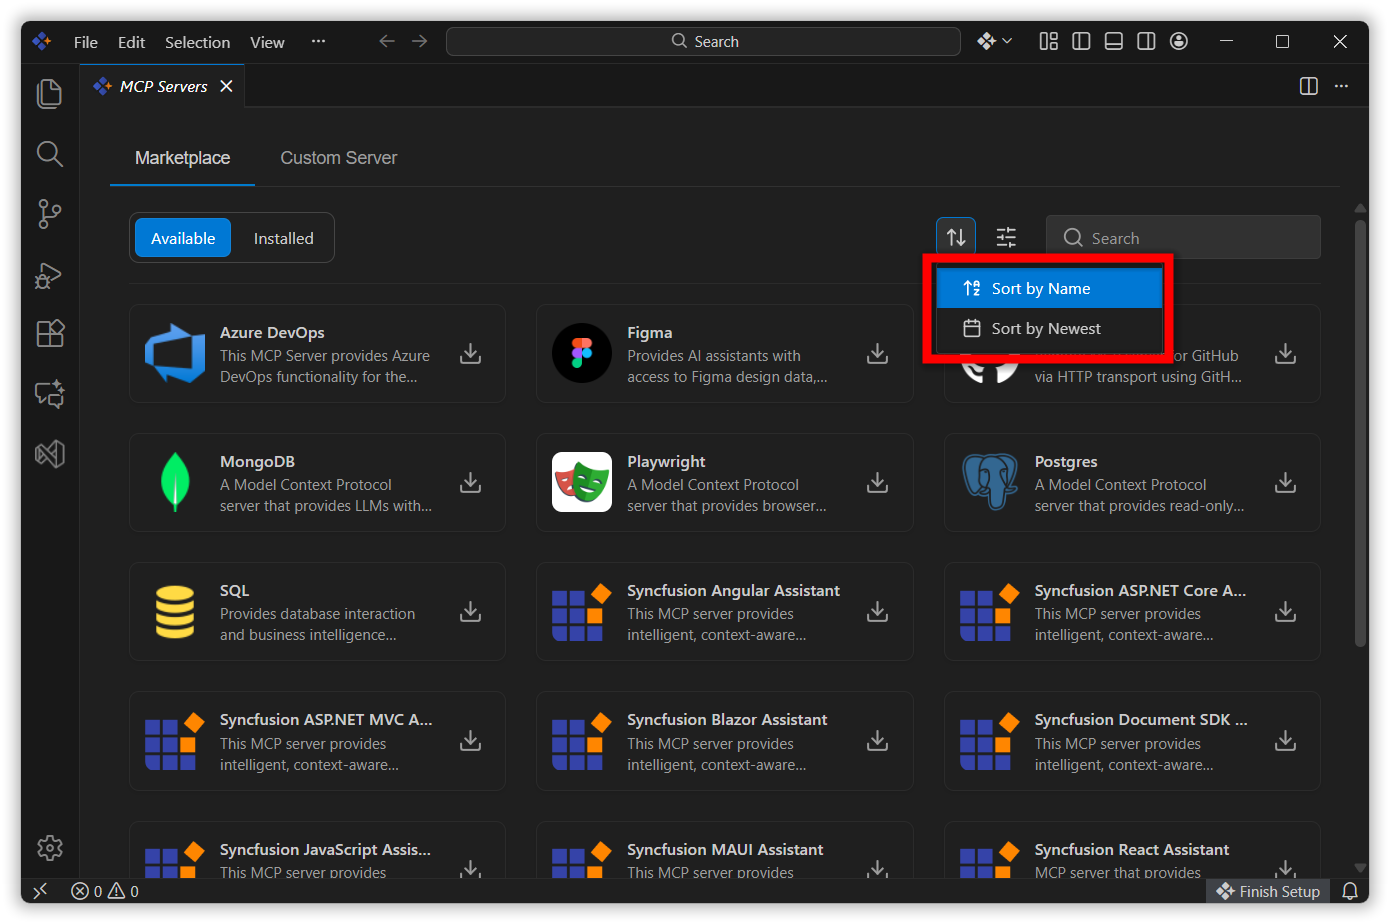This screenshot has width=1390, height=924.
Task: Open the Manage gear icon
Action: pyautogui.click(x=49, y=848)
